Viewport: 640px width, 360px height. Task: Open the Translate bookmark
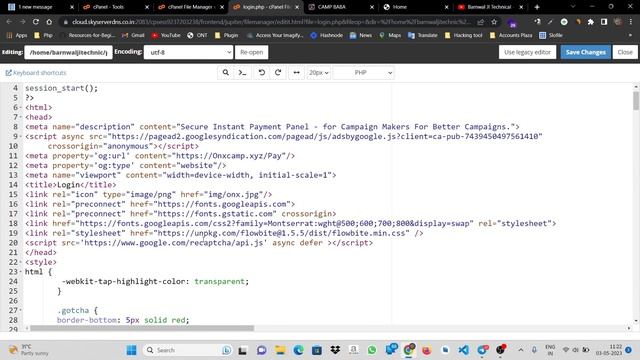click(x=423, y=36)
